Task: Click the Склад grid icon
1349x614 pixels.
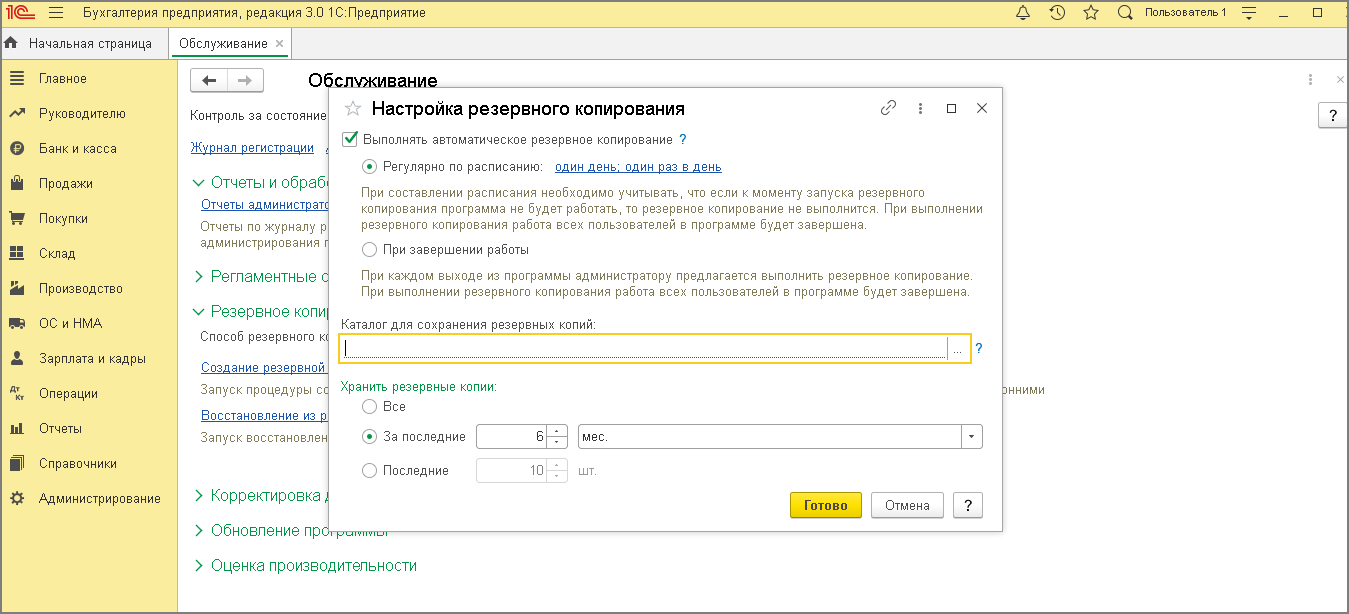Action: pos(16,253)
